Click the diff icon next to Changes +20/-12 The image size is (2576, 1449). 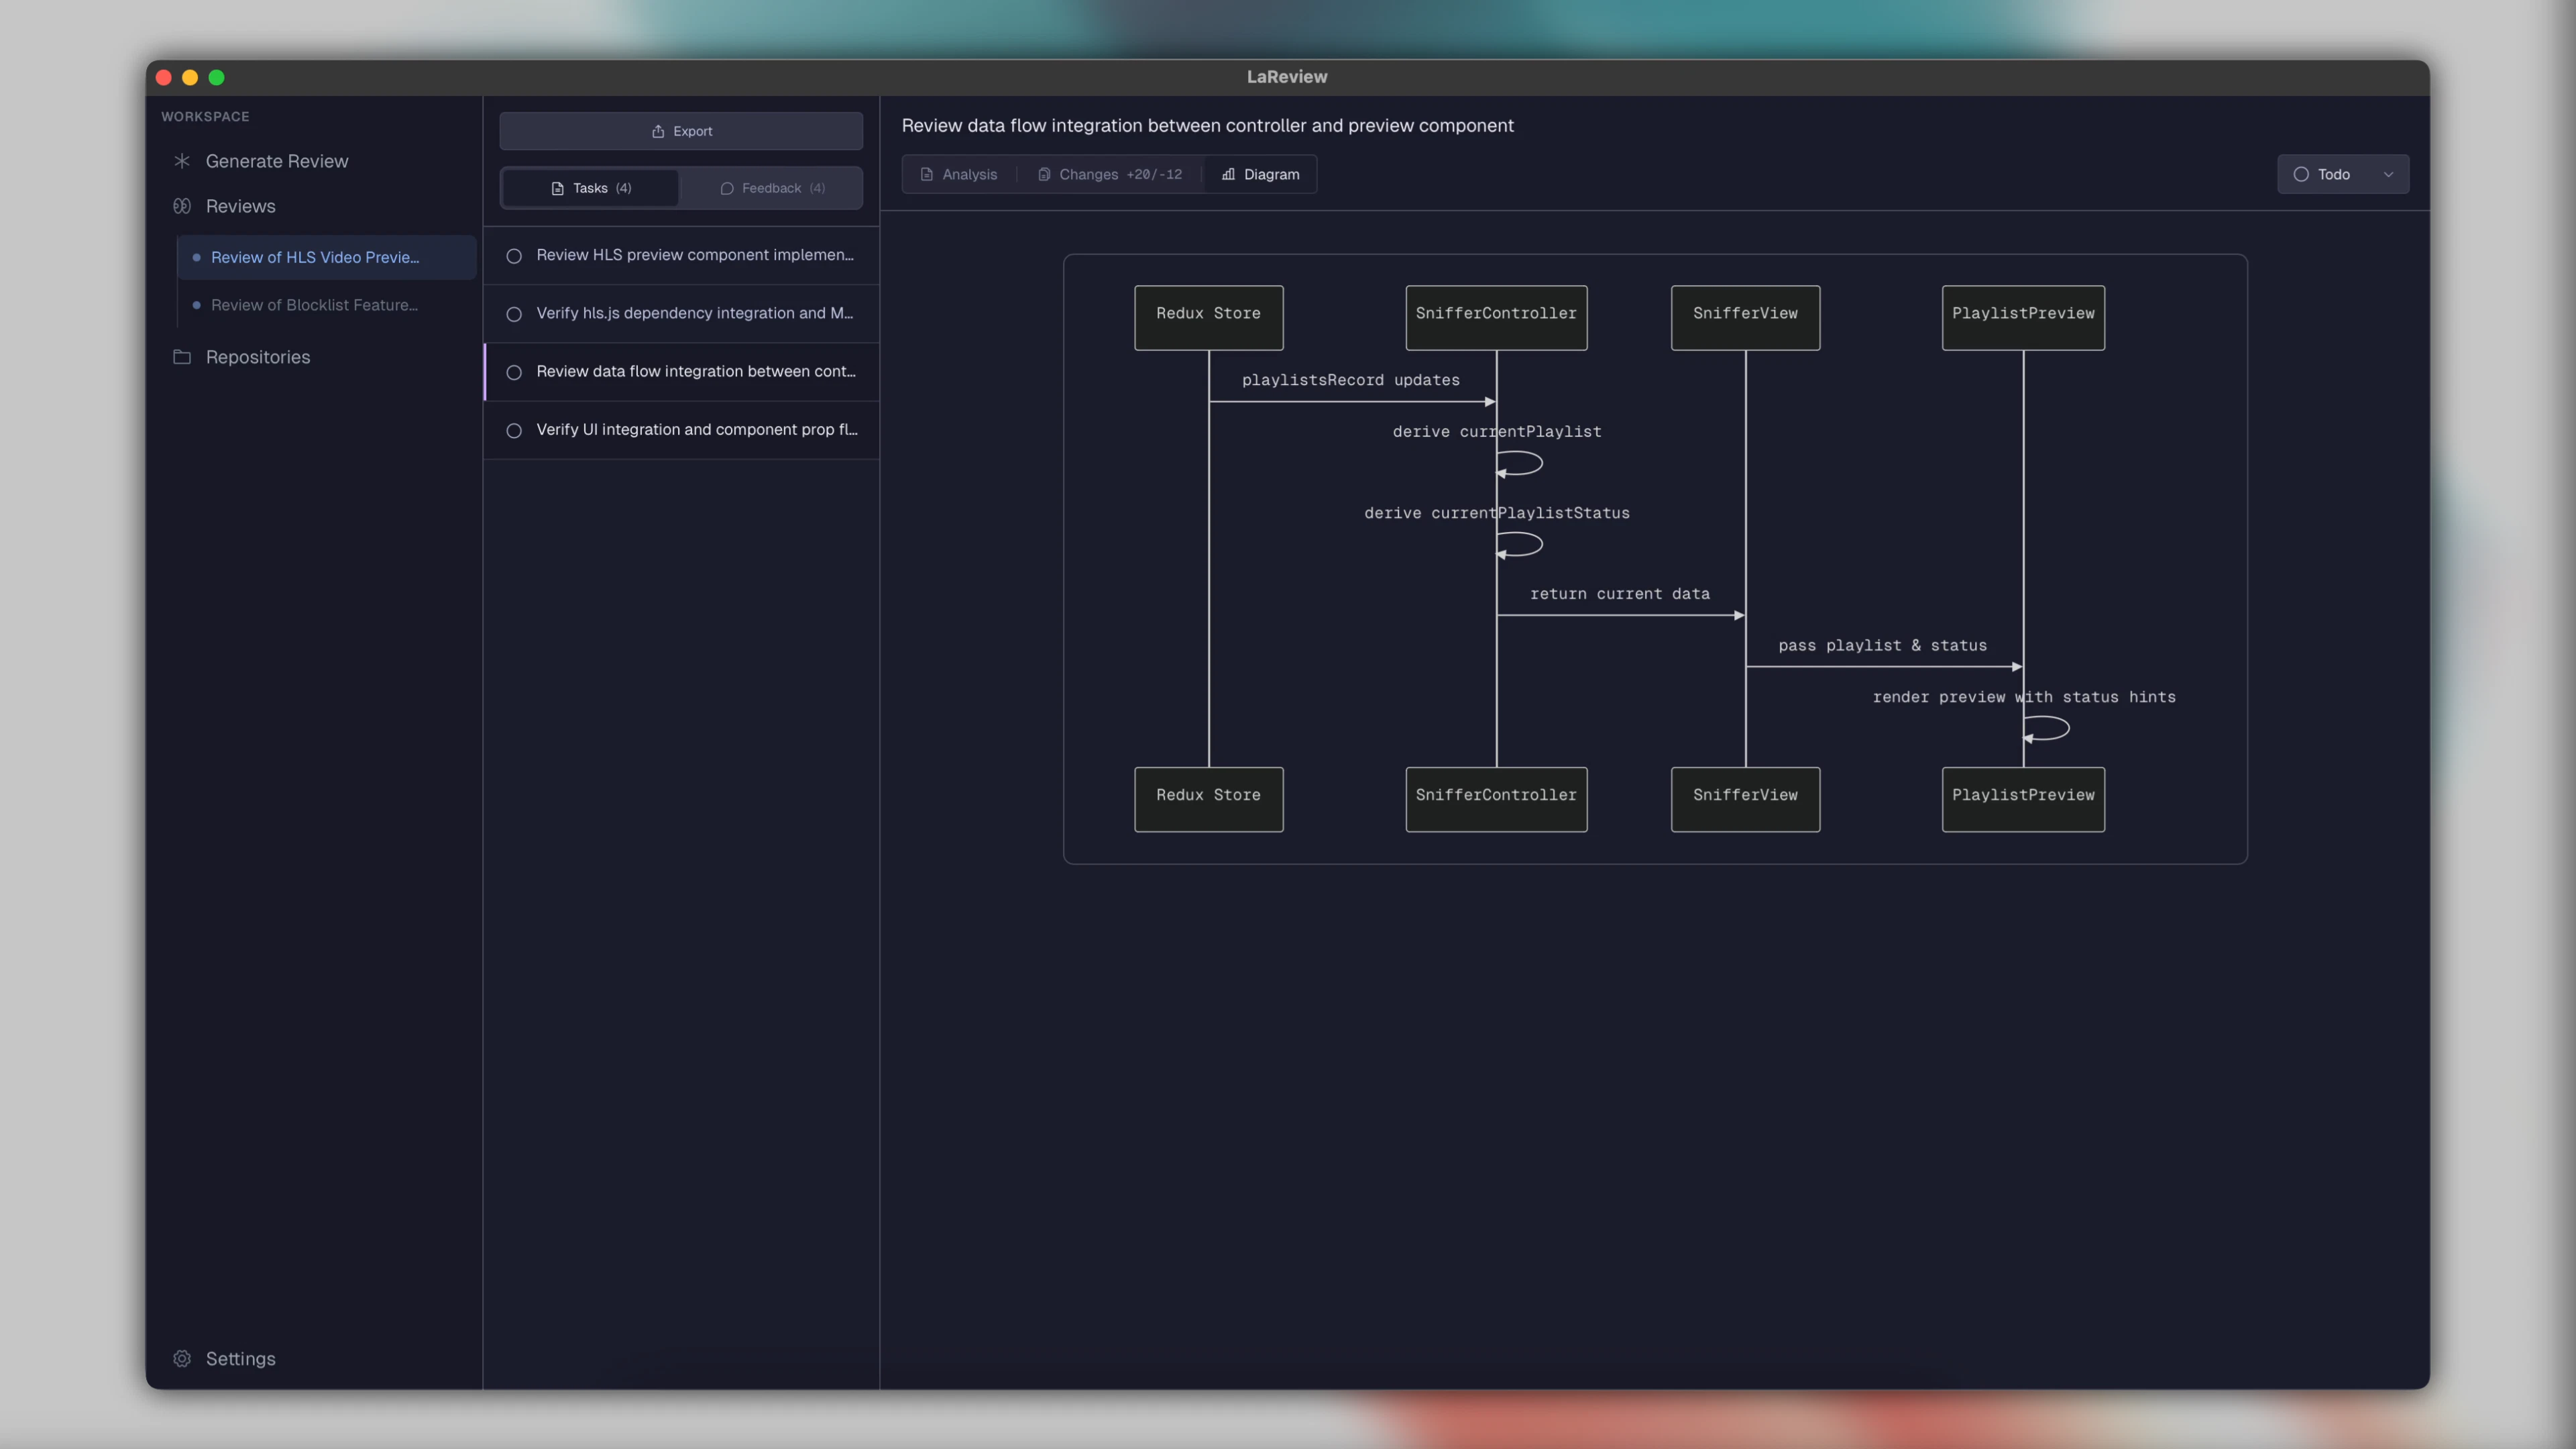1043,174
